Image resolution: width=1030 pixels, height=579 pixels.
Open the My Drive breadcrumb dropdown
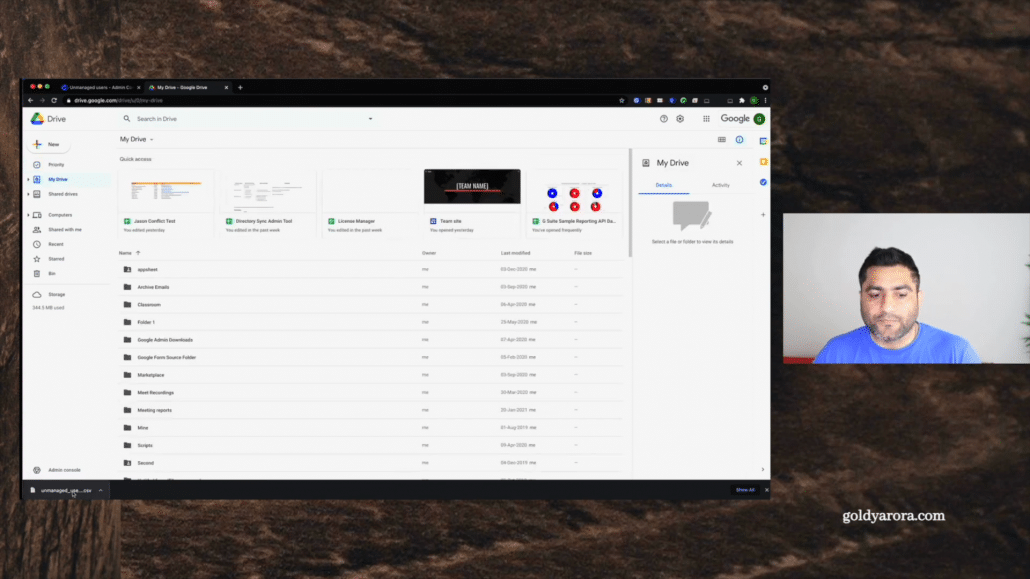click(137, 139)
